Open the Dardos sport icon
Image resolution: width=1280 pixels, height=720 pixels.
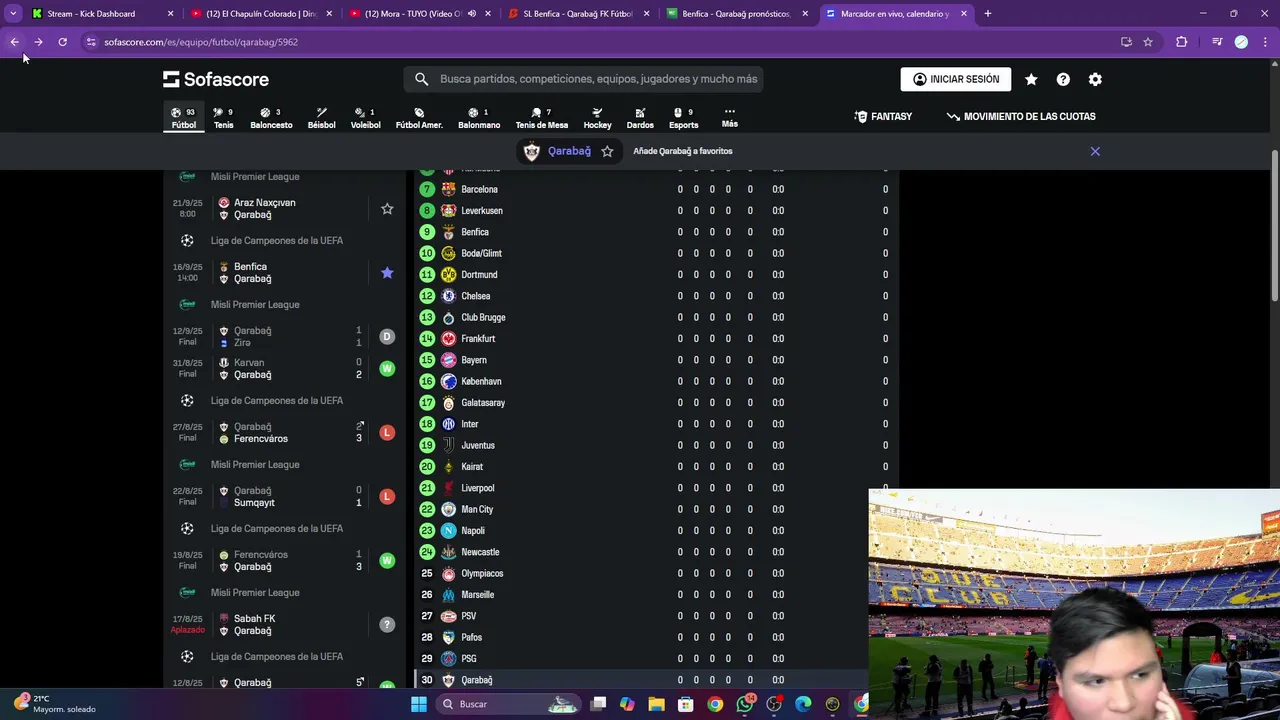tap(640, 118)
